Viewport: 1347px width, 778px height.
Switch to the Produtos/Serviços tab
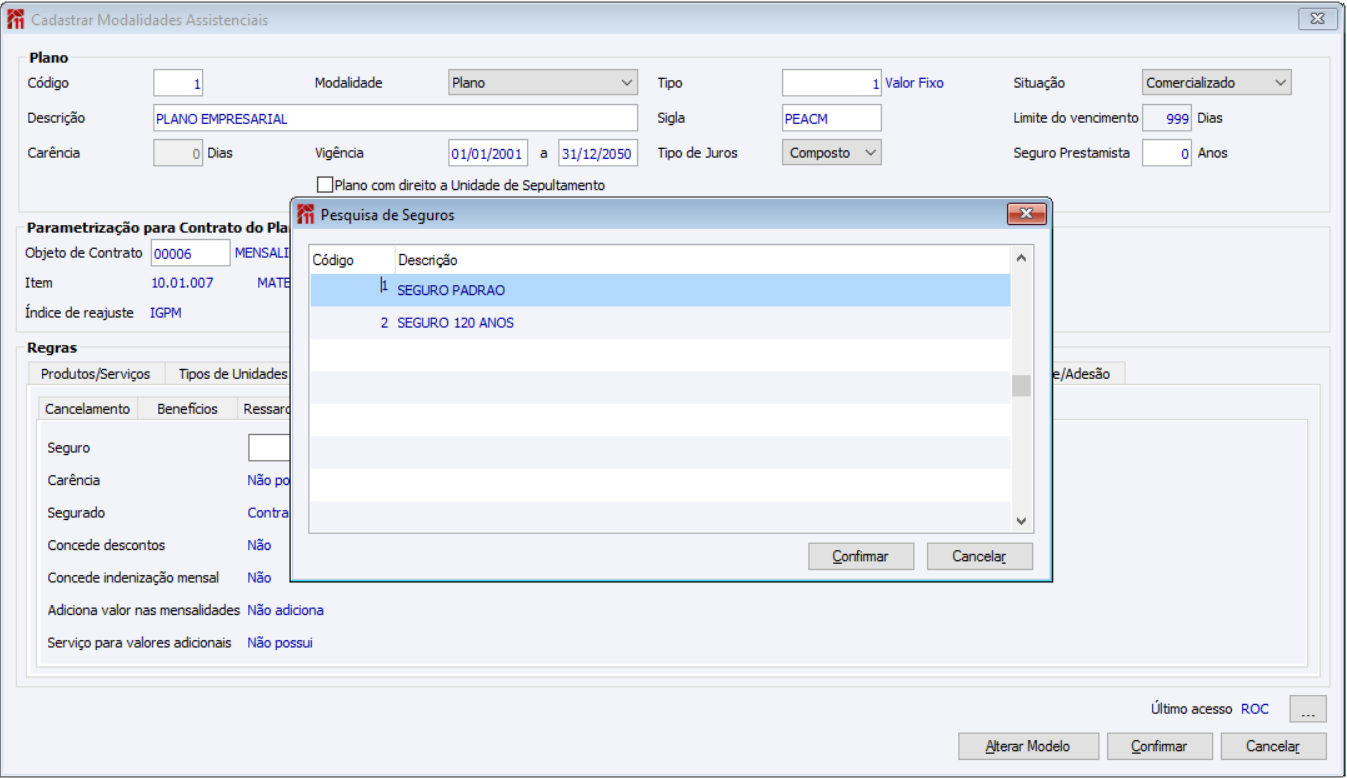point(96,373)
